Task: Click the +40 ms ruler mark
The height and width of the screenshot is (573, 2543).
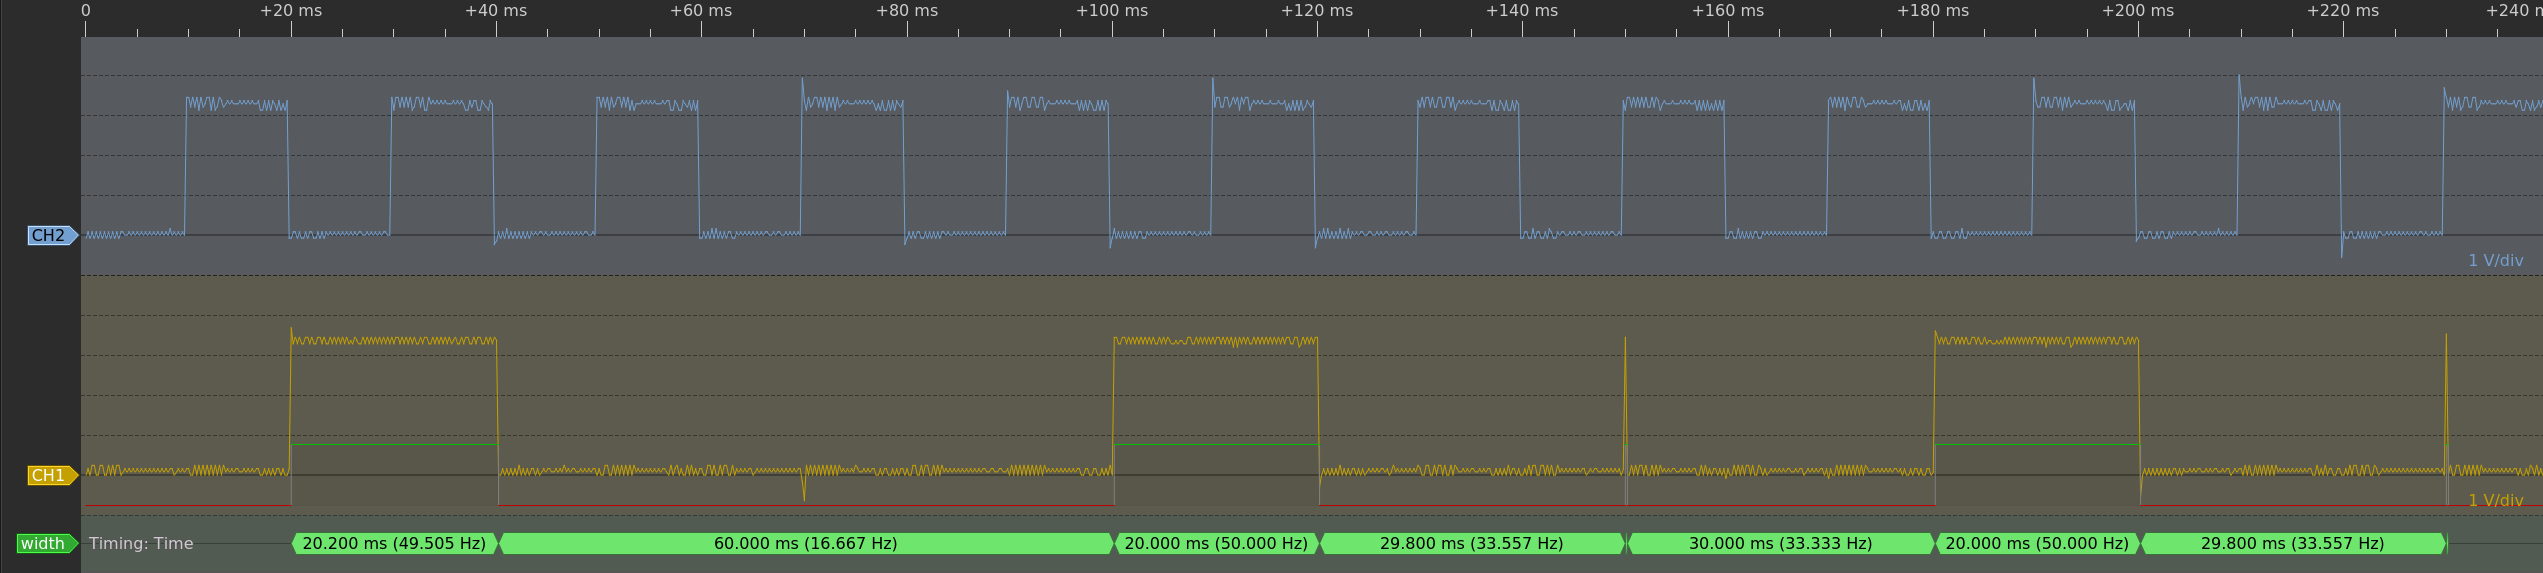Action: (496, 11)
